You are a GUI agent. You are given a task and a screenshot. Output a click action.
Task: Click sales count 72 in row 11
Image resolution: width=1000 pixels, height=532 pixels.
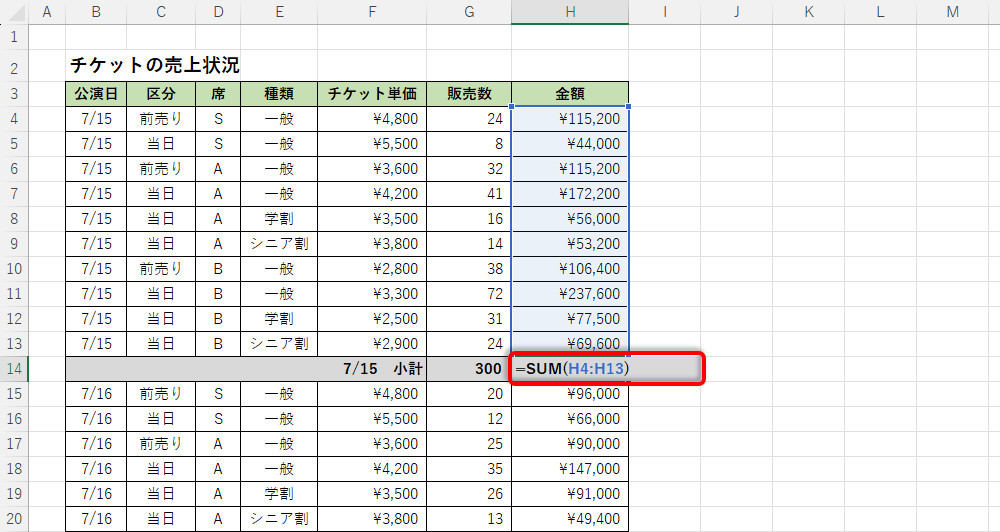click(469, 294)
